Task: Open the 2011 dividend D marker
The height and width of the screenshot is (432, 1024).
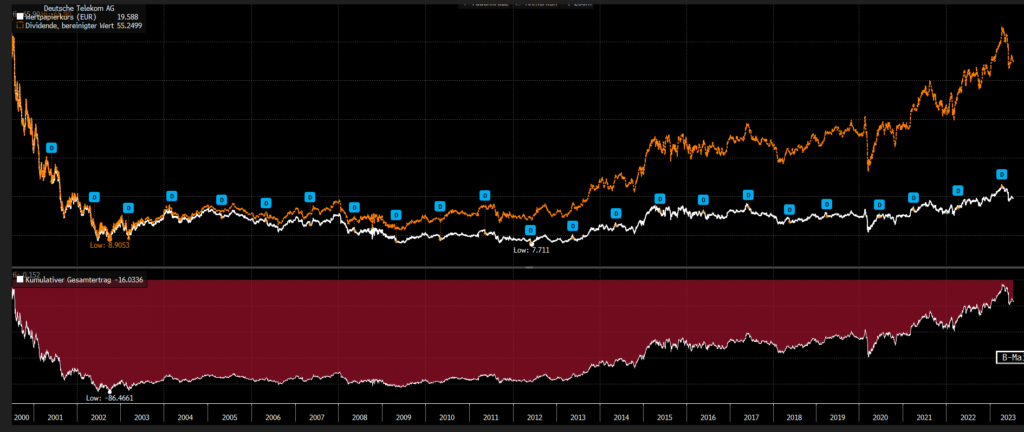Action: pyautogui.click(x=485, y=195)
